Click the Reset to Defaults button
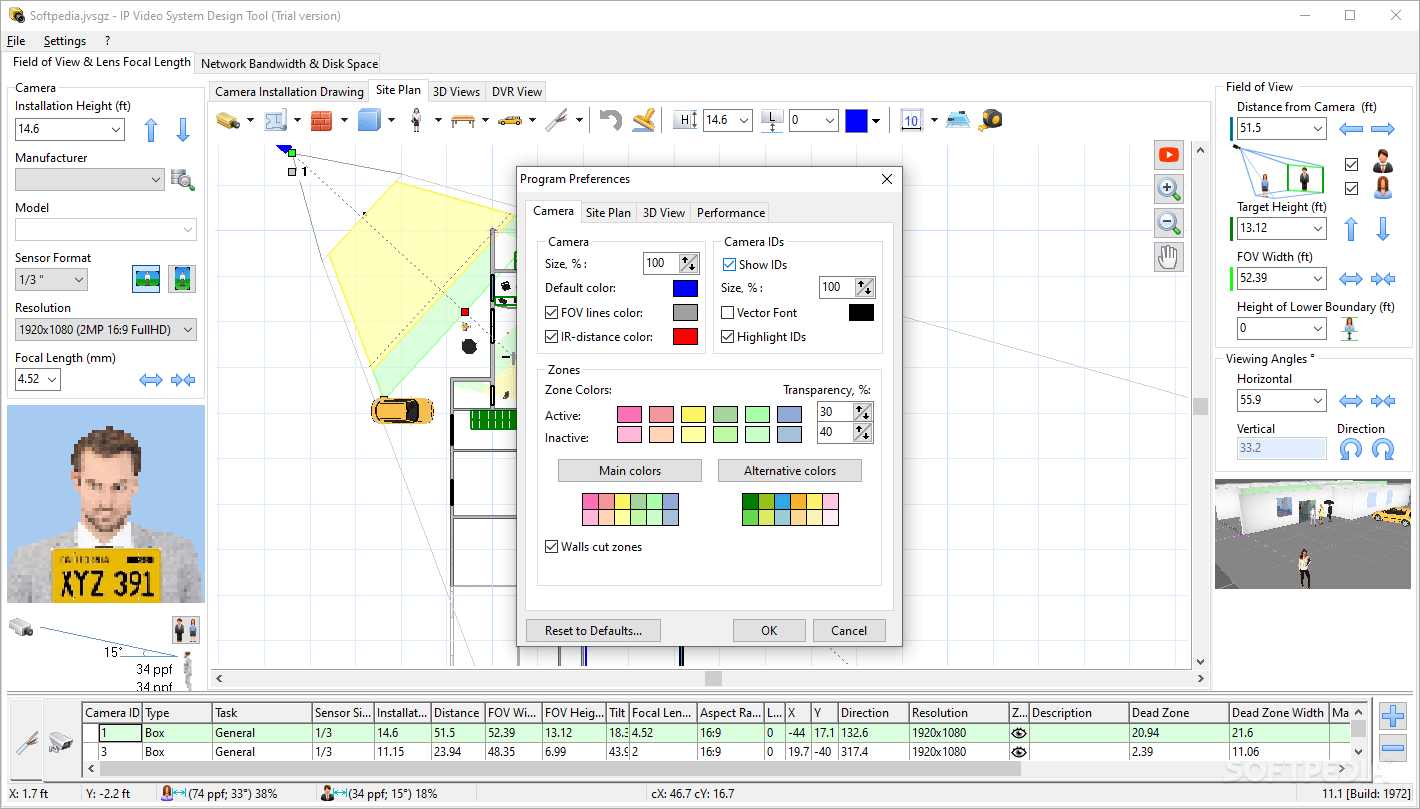The width and height of the screenshot is (1420, 809). 592,630
